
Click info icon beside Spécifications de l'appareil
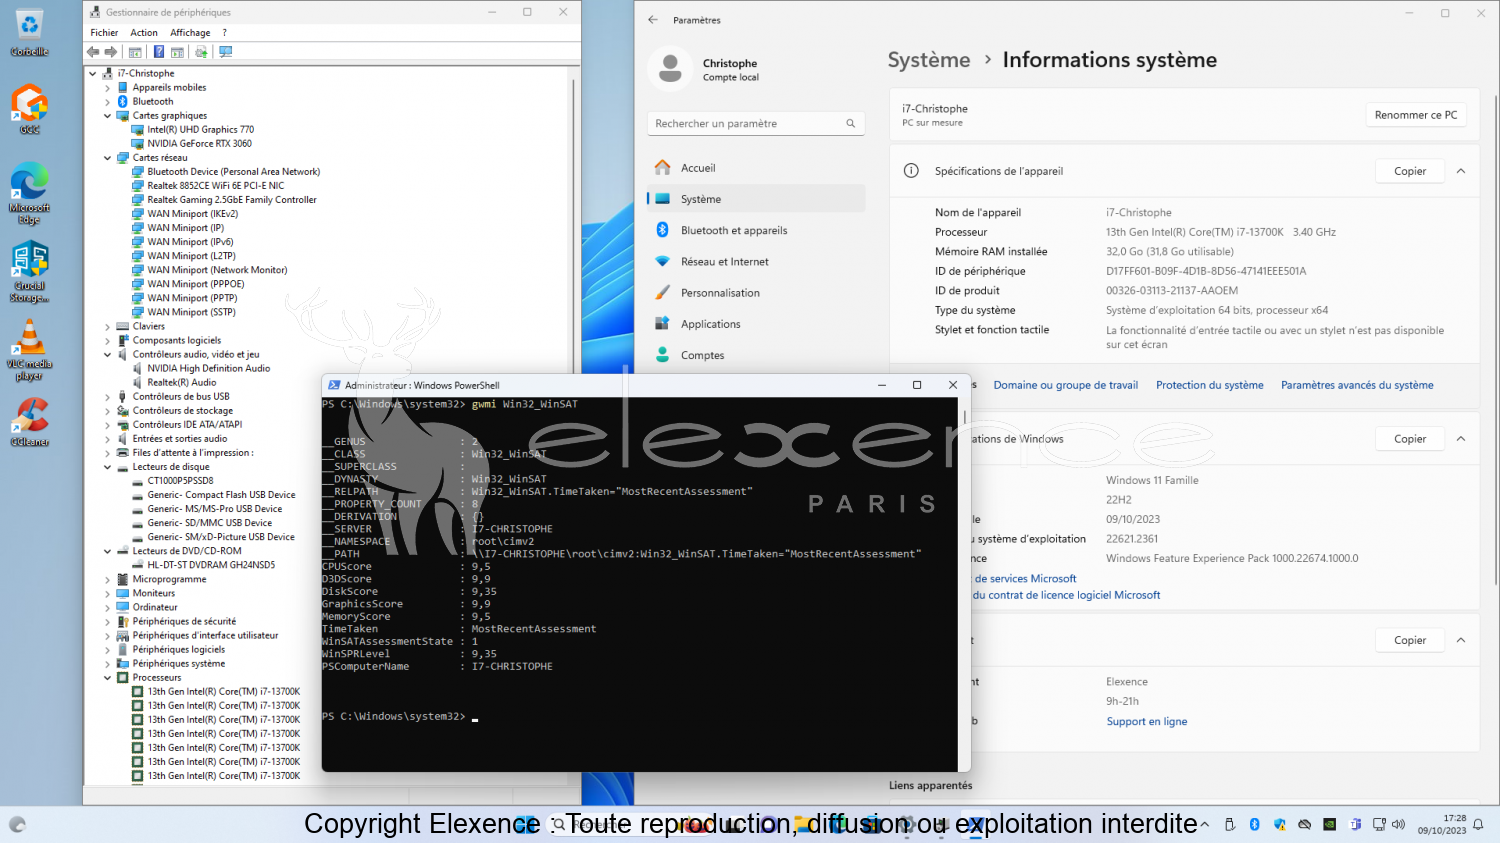tap(911, 171)
